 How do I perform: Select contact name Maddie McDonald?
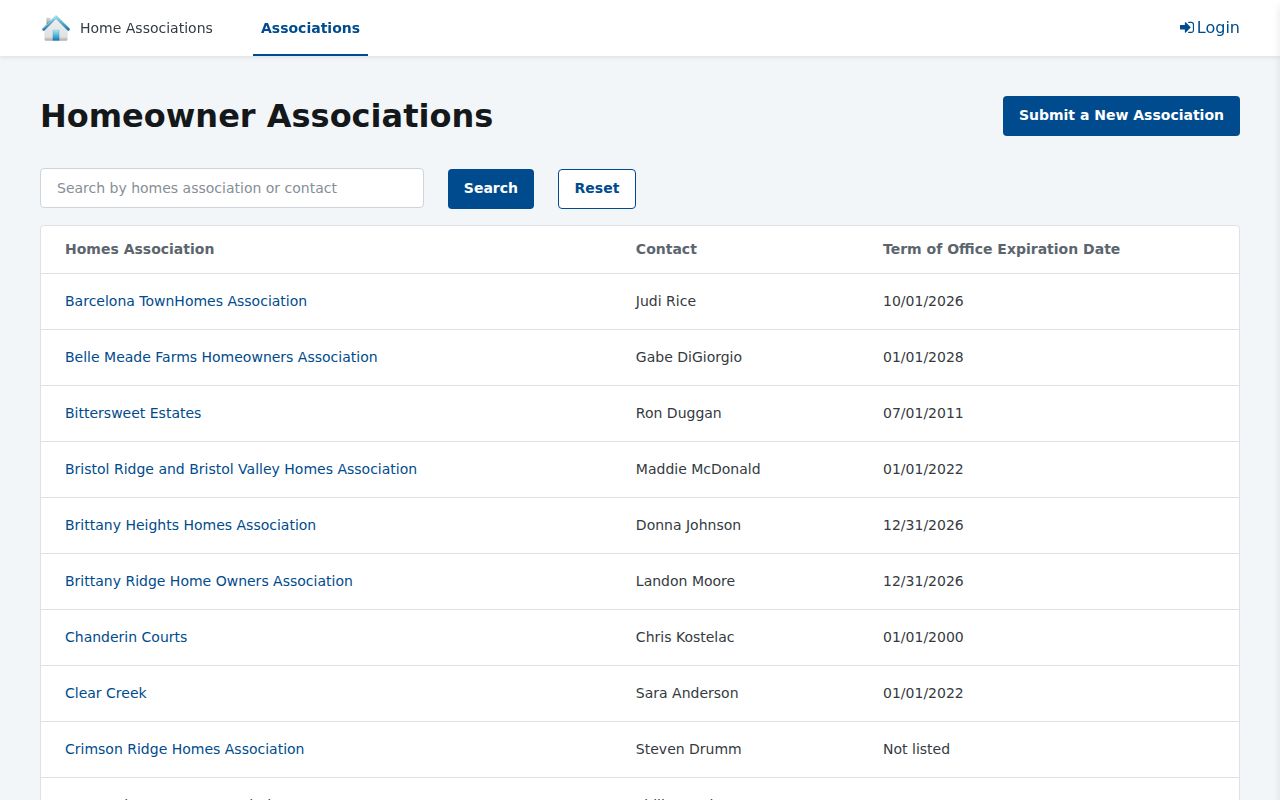click(698, 469)
